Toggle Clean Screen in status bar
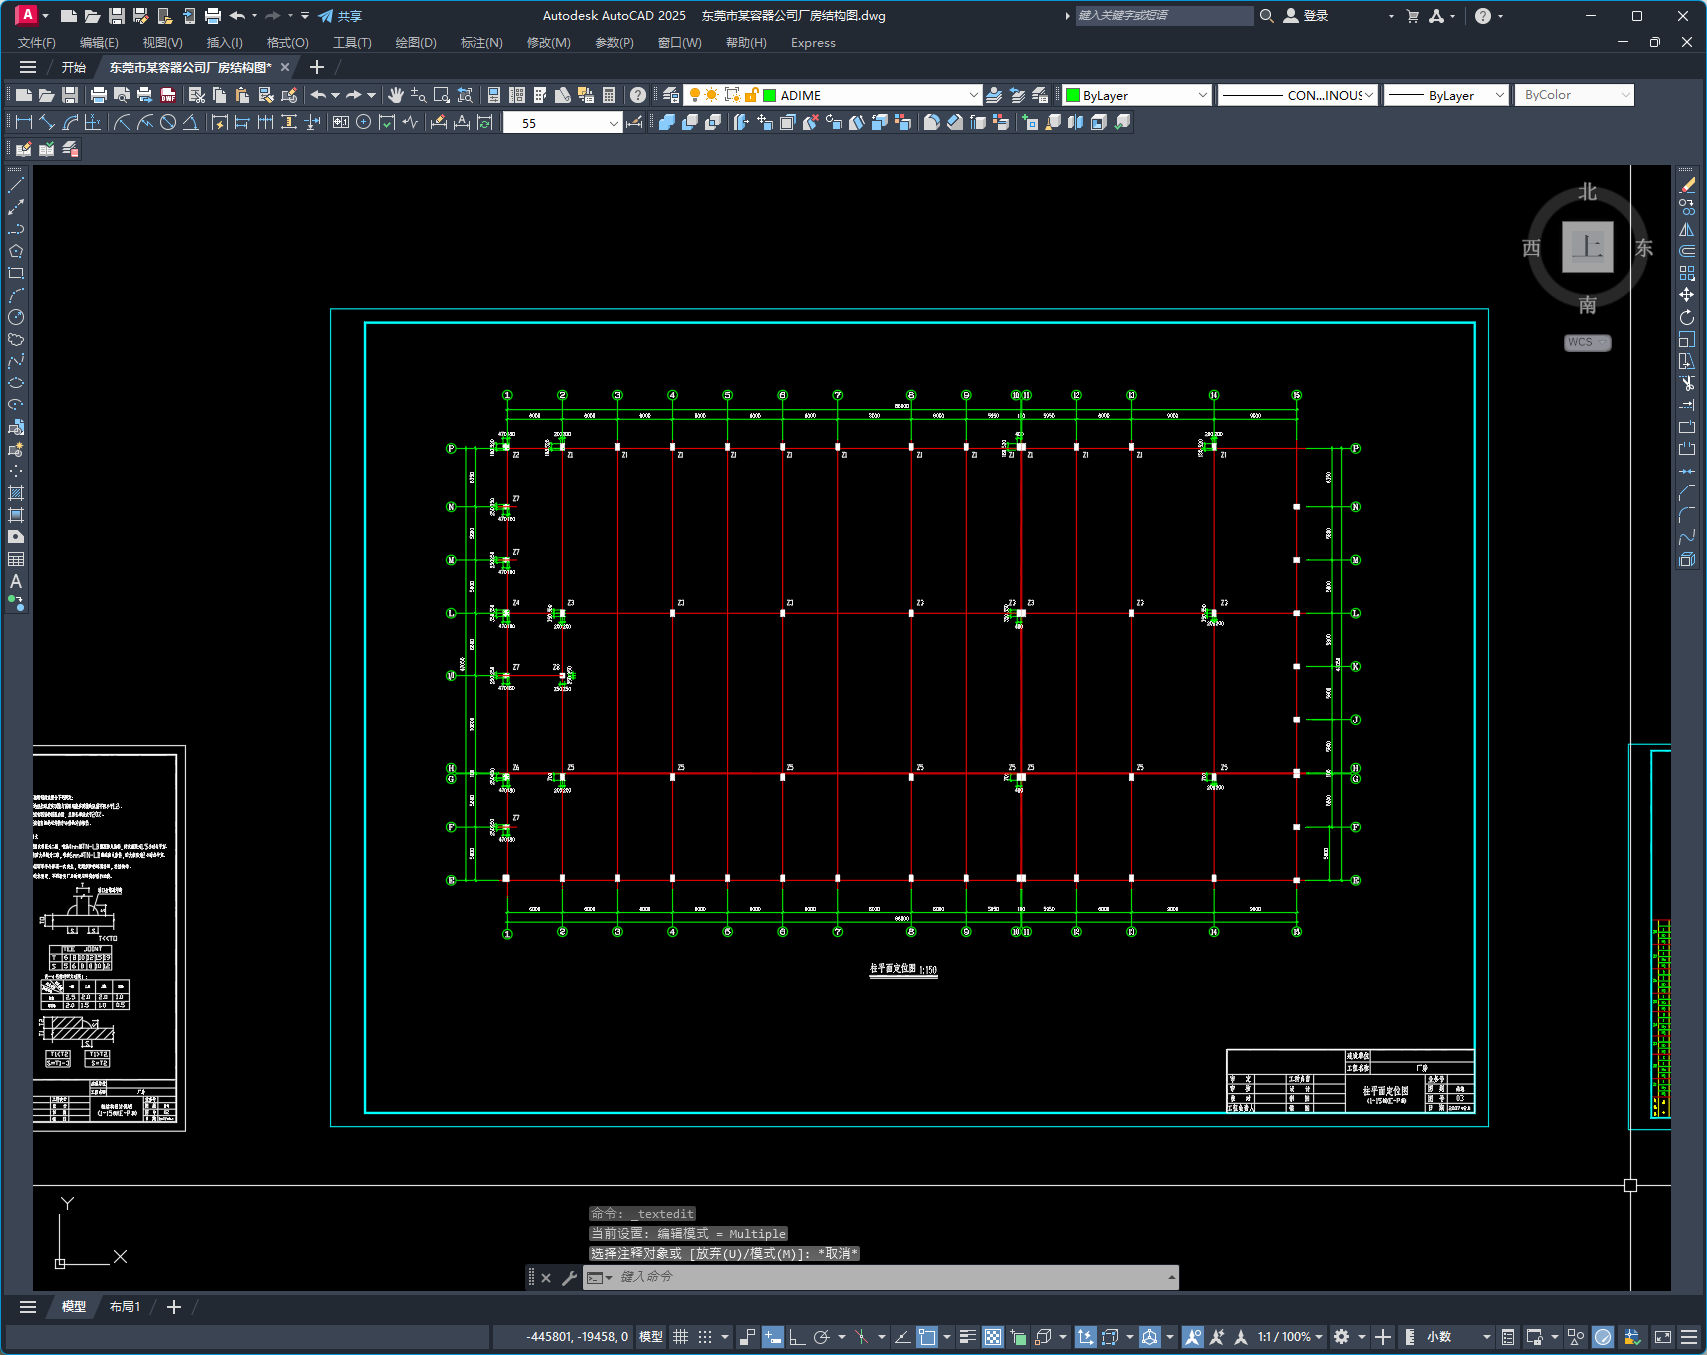1707x1355 pixels. pyautogui.click(x=1663, y=1337)
